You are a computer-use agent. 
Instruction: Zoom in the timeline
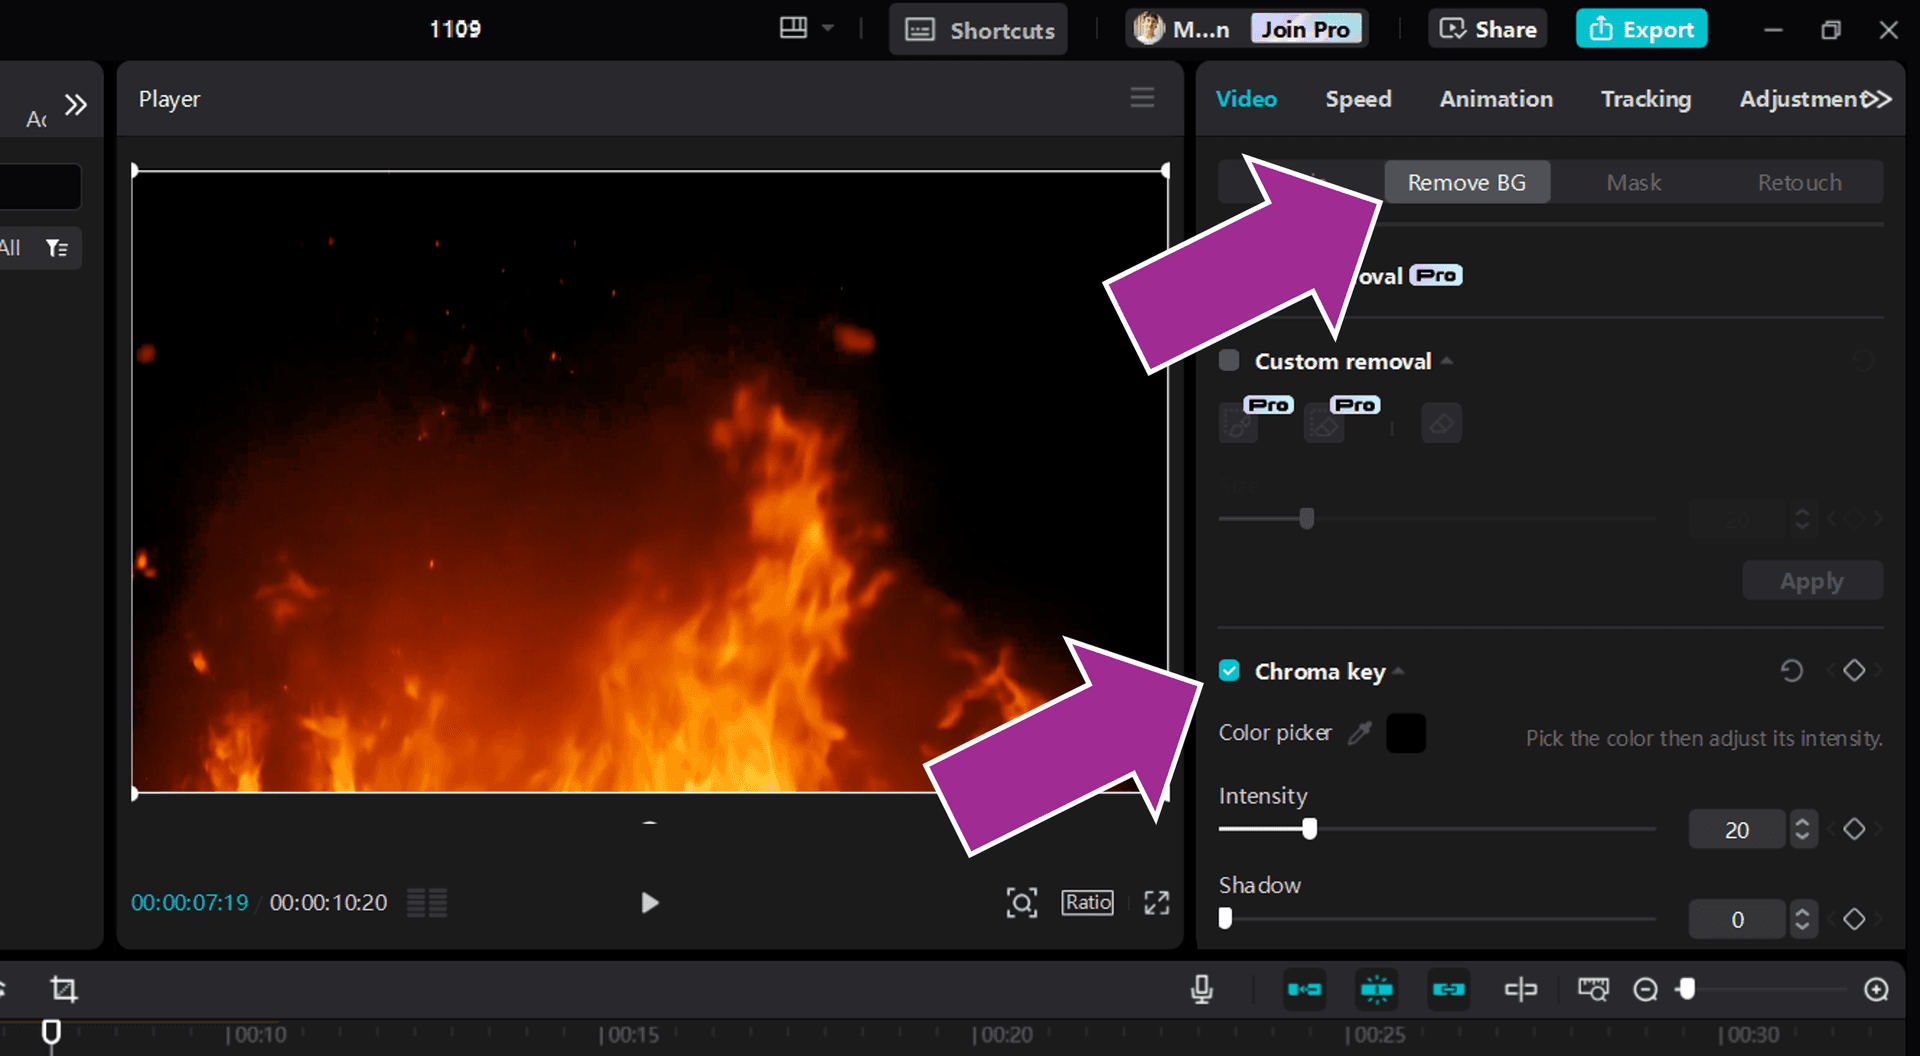tap(1877, 990)
